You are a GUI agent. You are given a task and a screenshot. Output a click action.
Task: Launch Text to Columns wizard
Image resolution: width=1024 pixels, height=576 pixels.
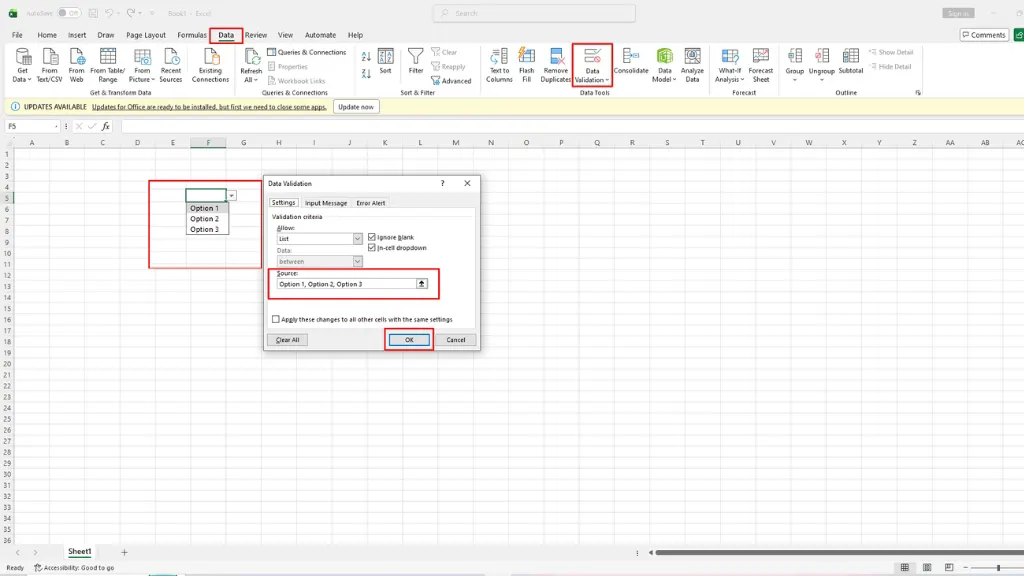[x=499, y=65]
